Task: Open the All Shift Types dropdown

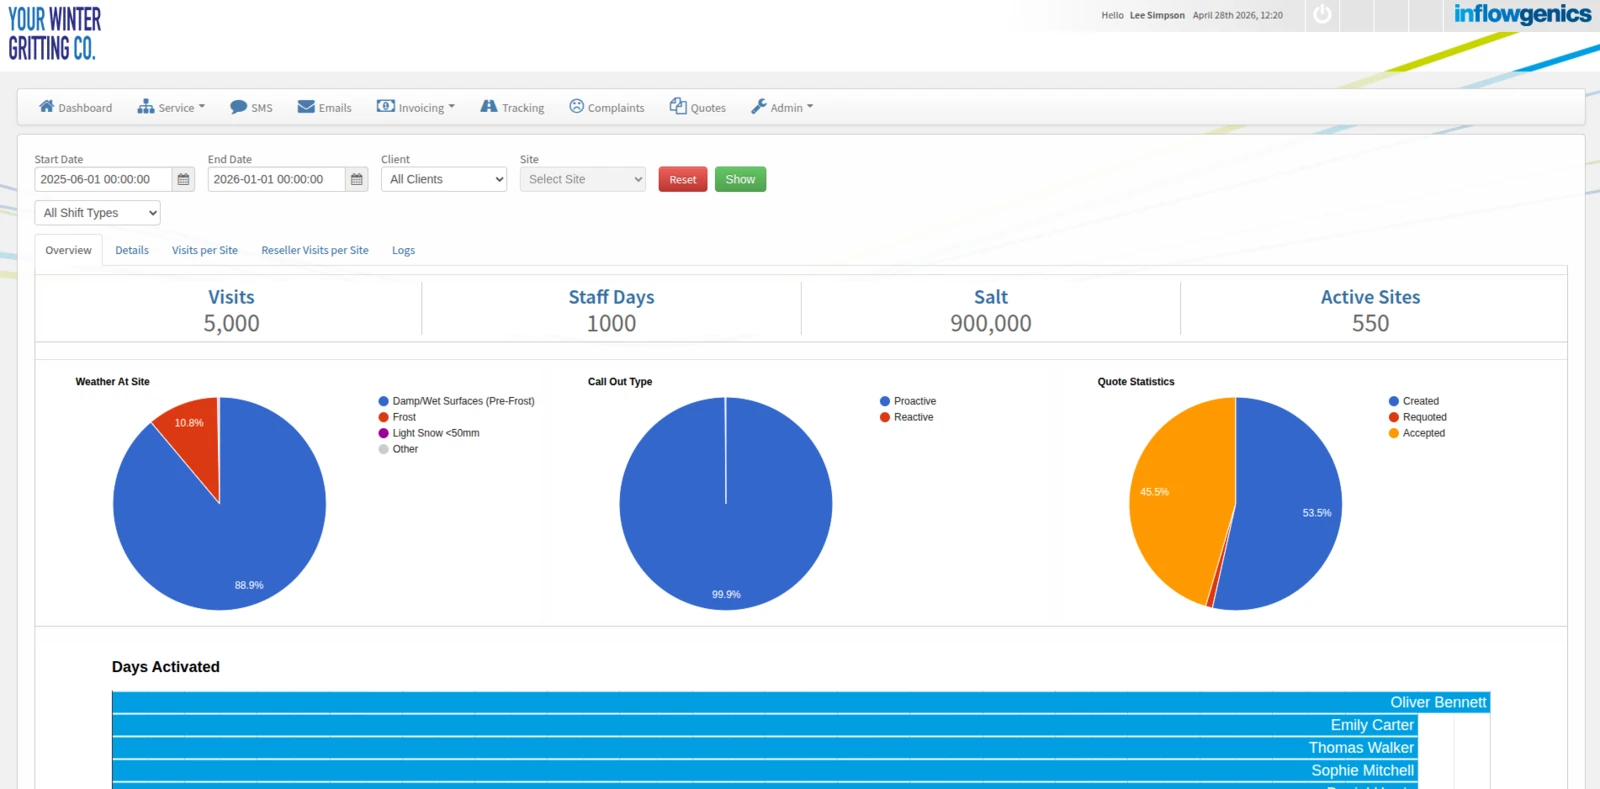Action: [x=97, y=213]
